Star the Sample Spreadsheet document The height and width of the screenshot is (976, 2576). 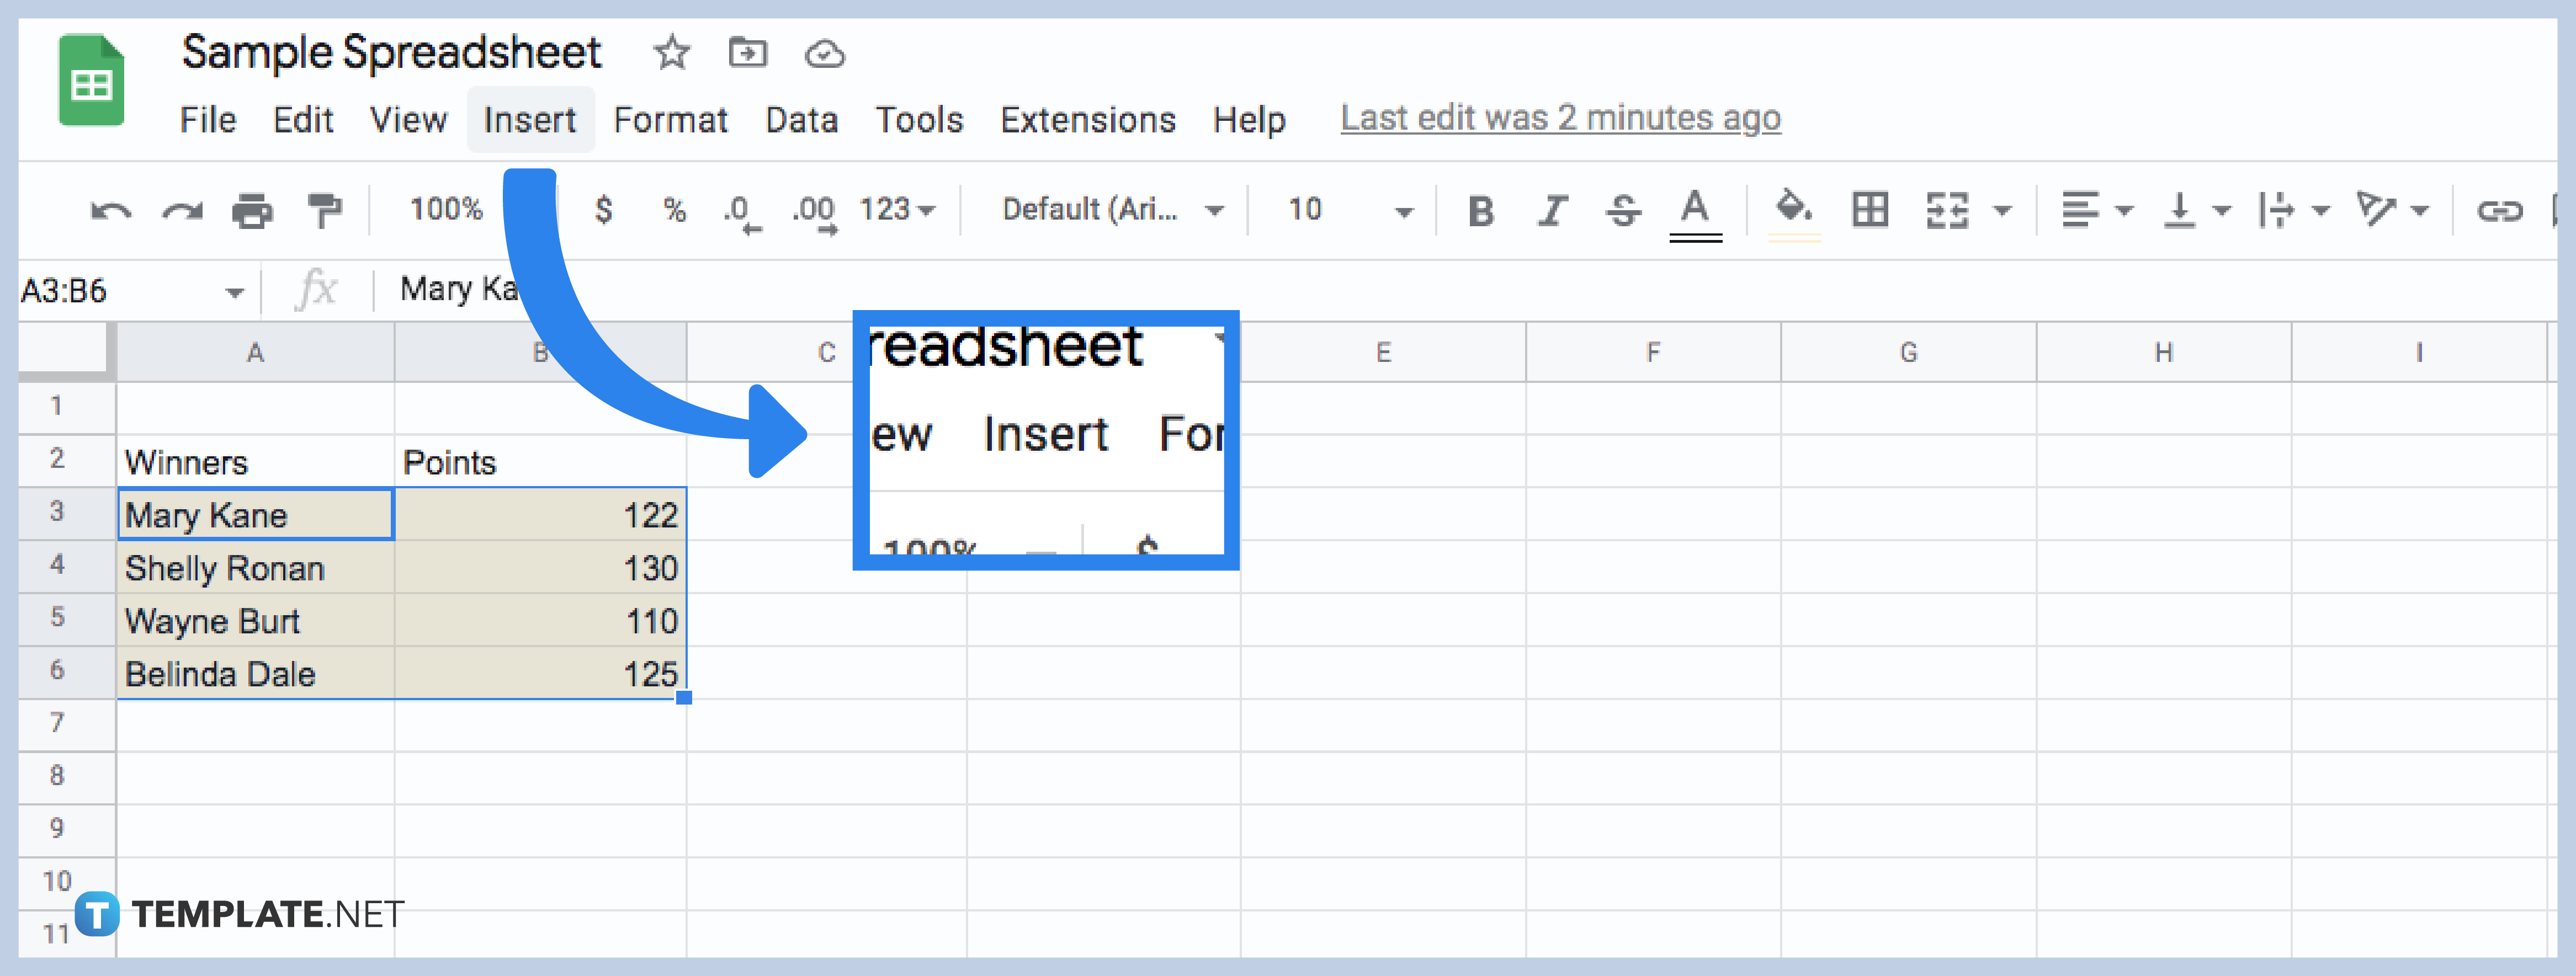tap(671, 54)
